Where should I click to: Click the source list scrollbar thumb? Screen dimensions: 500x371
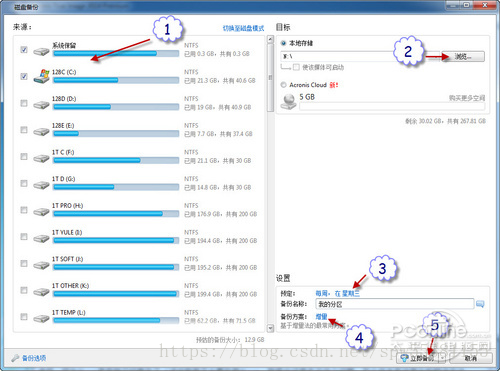pyautogui.click(x=270, y=78)
